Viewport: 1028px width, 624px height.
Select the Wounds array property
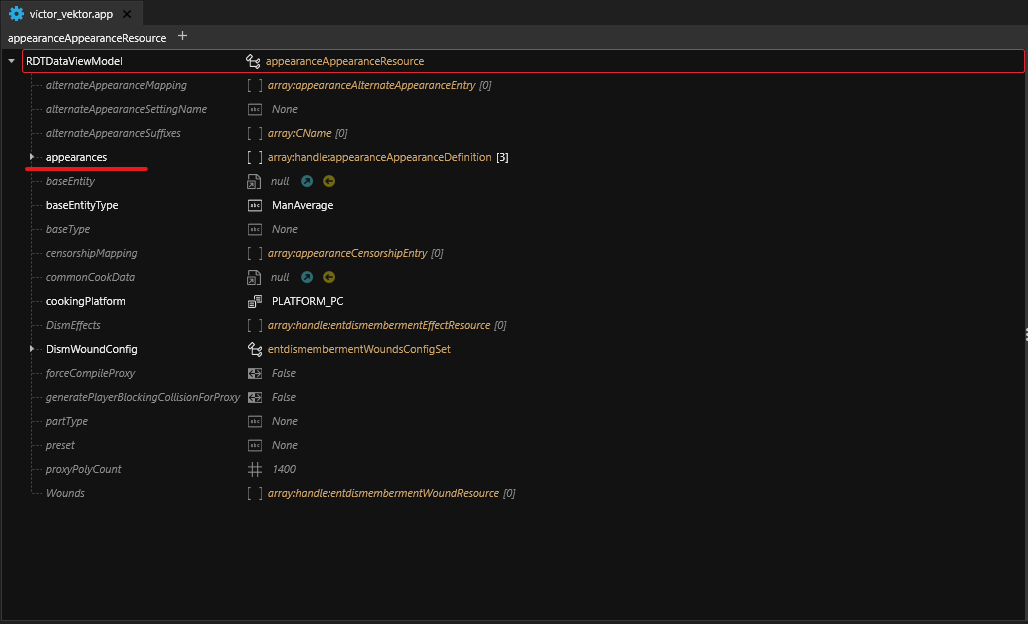(65, 493)
